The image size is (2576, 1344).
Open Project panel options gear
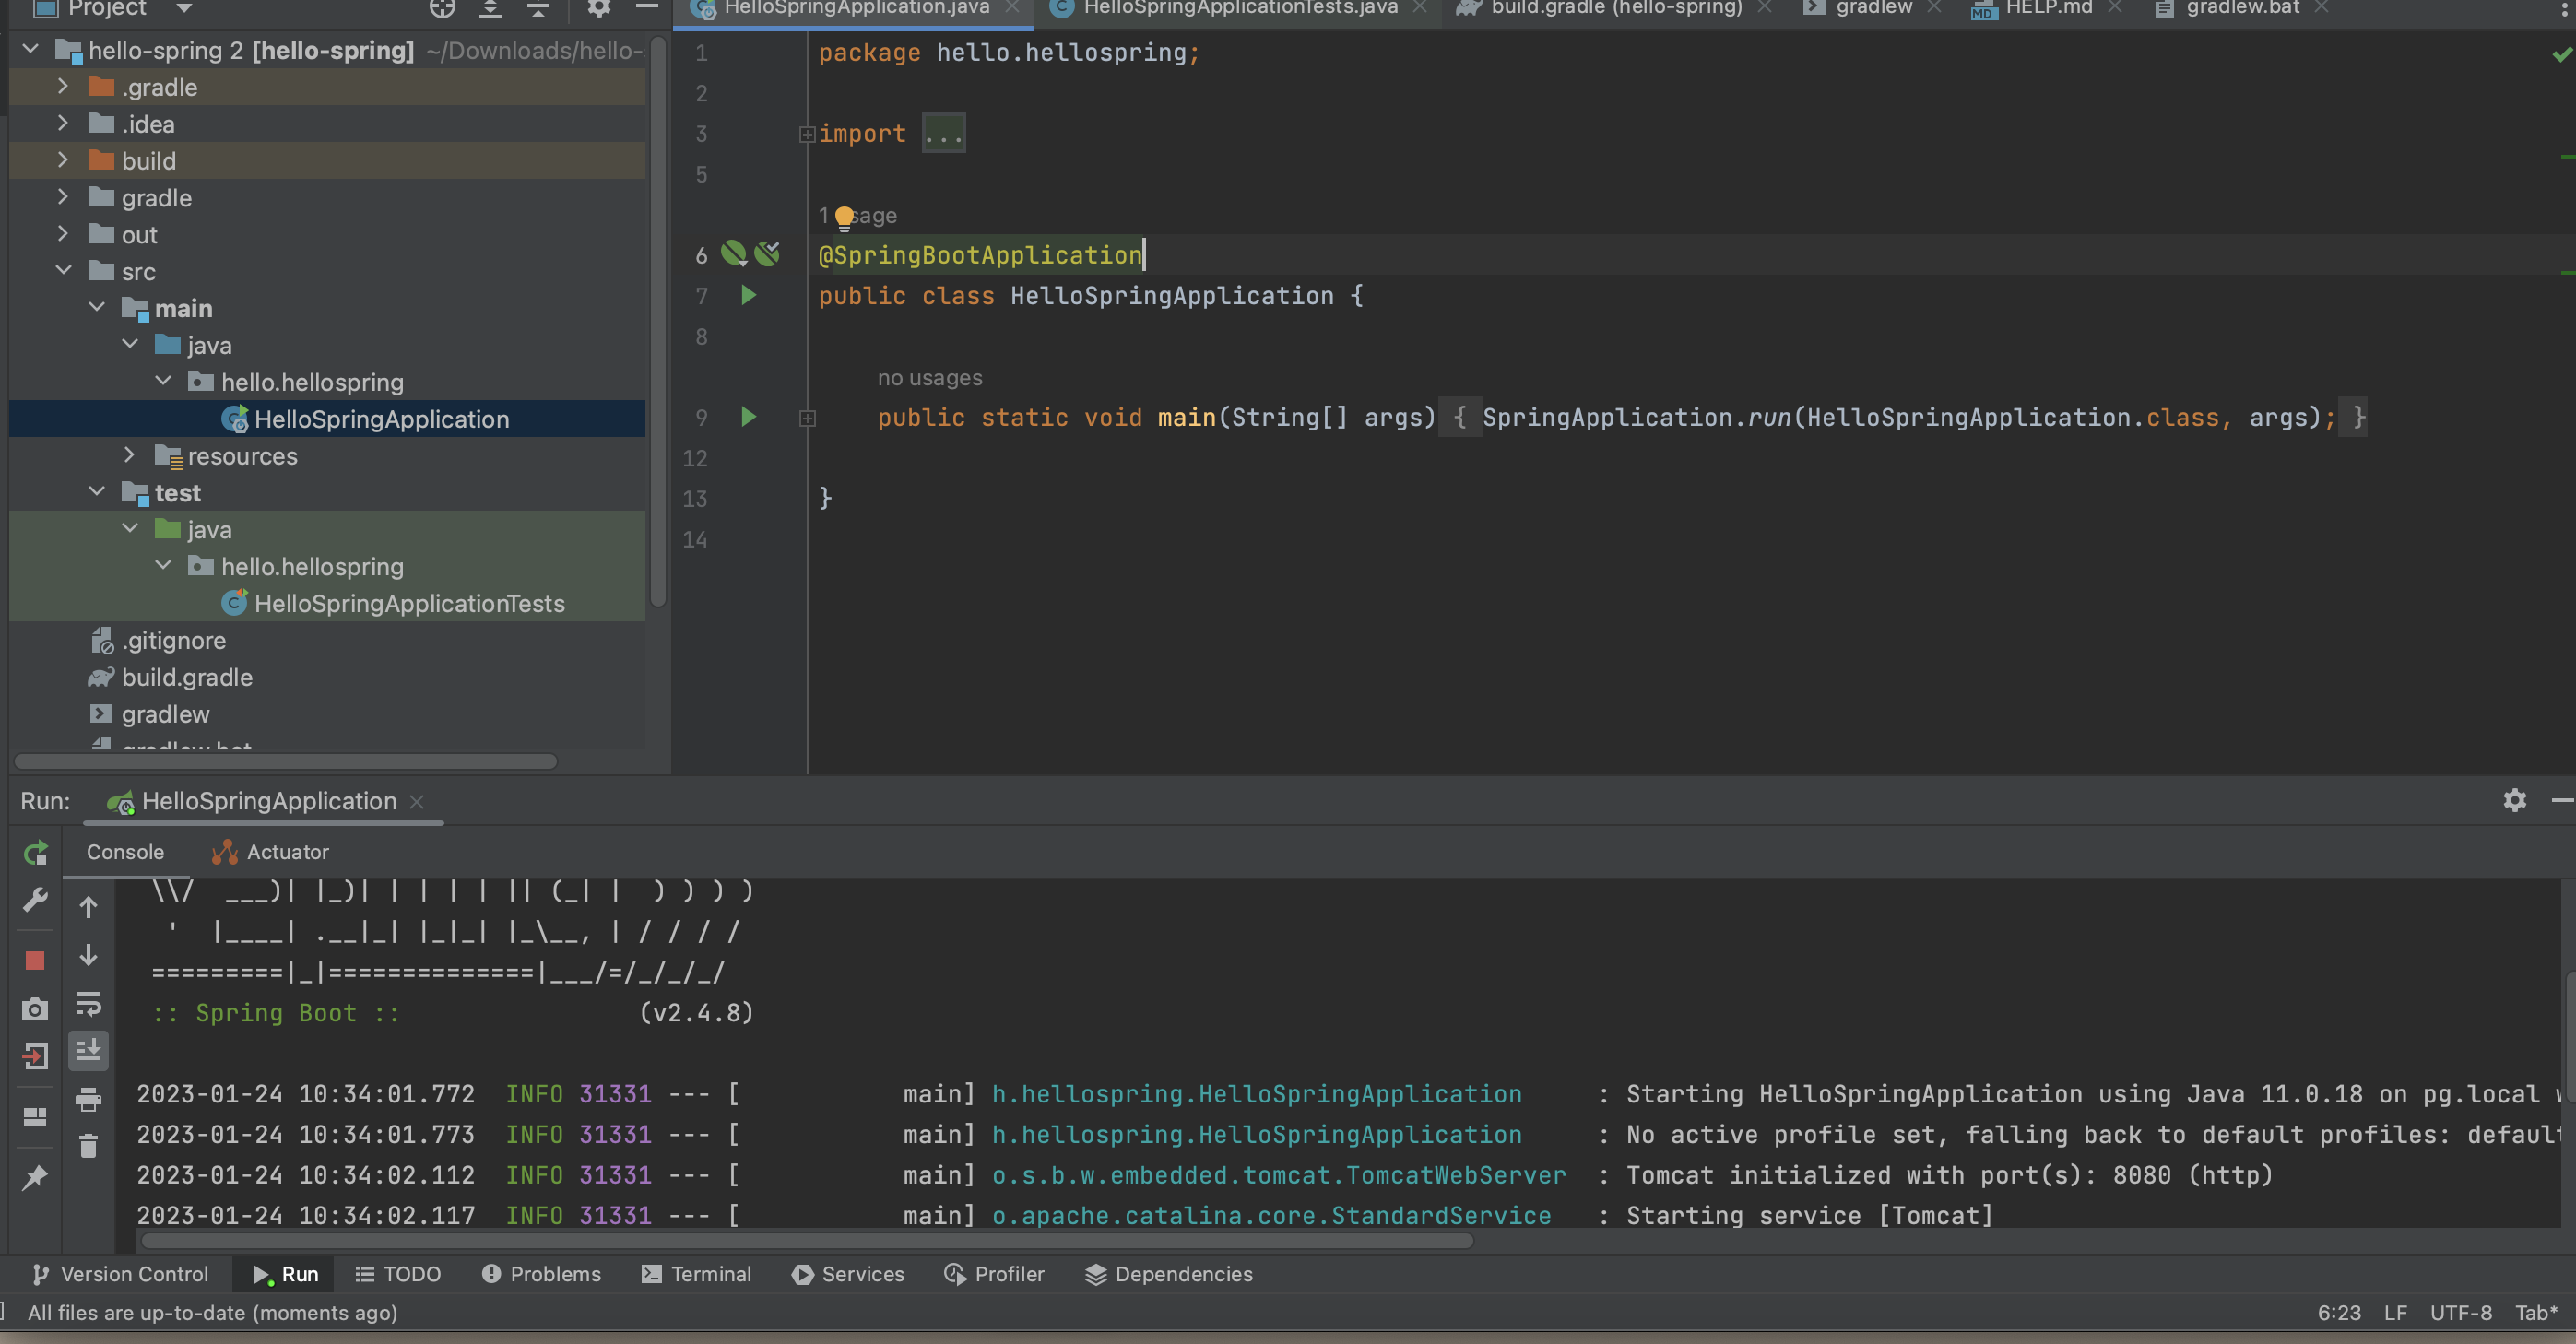point(598,8)
